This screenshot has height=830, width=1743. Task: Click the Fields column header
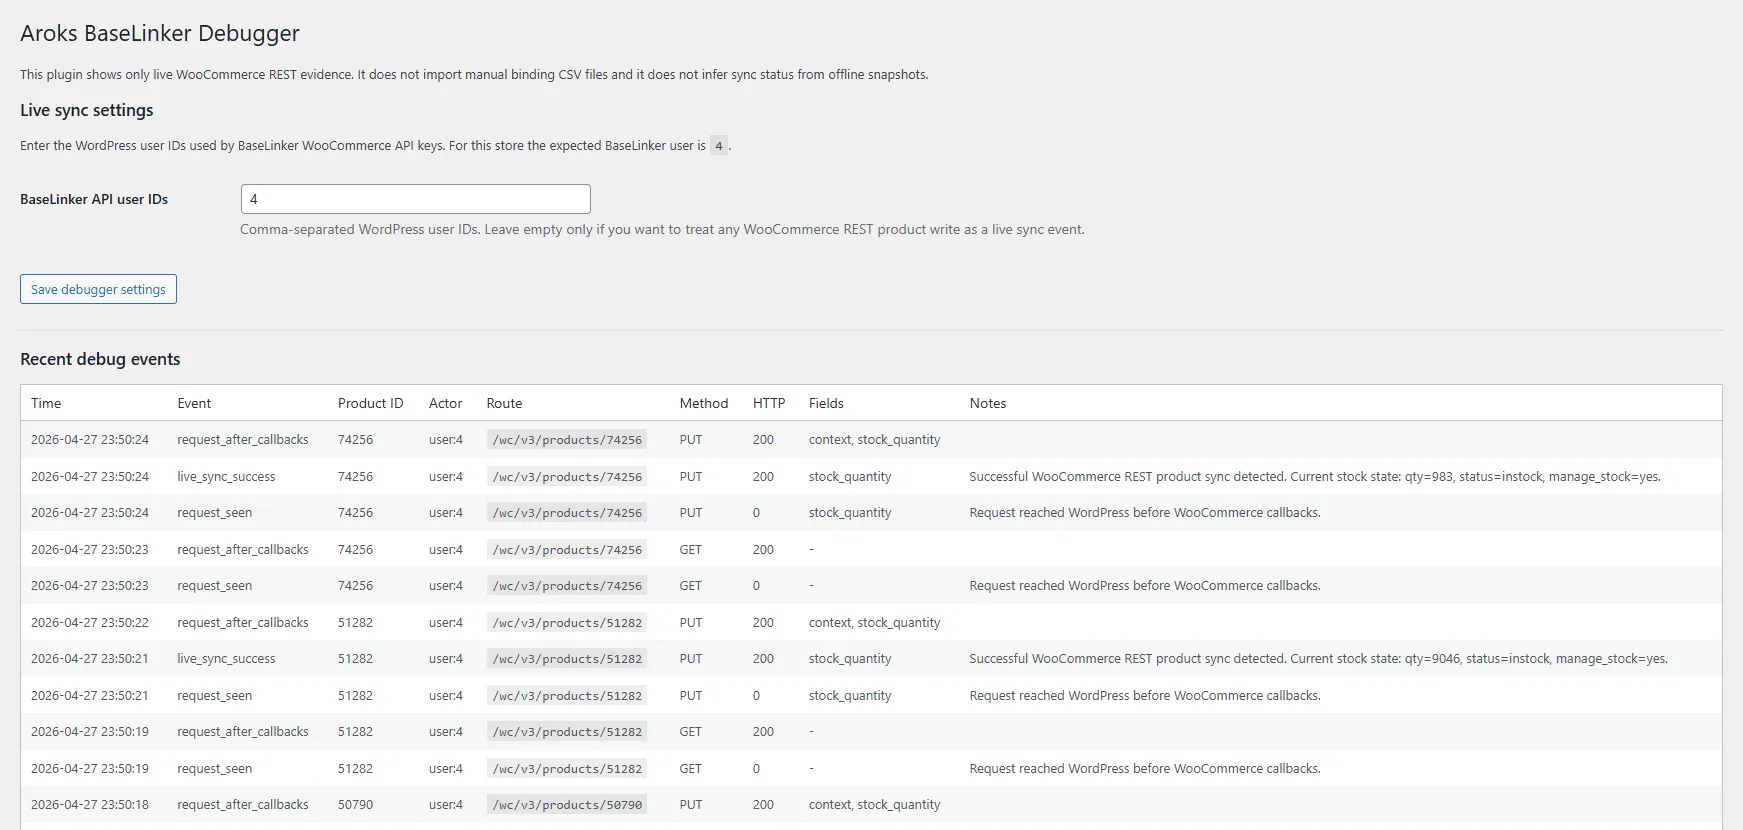coord(826,403)
